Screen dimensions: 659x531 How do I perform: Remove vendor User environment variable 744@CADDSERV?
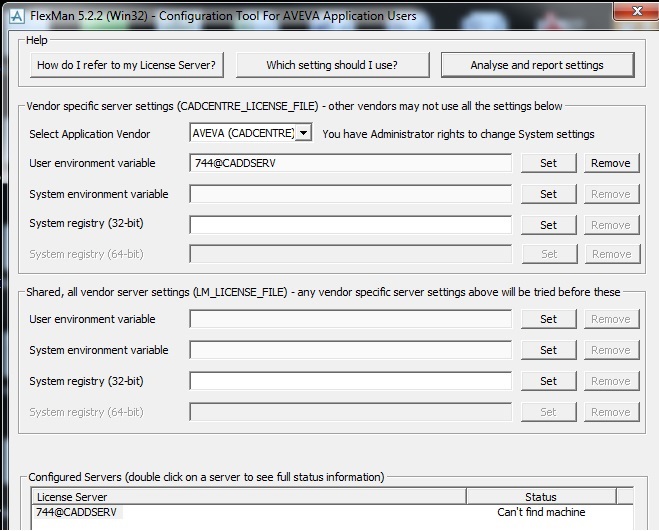[x=611, y=163]
